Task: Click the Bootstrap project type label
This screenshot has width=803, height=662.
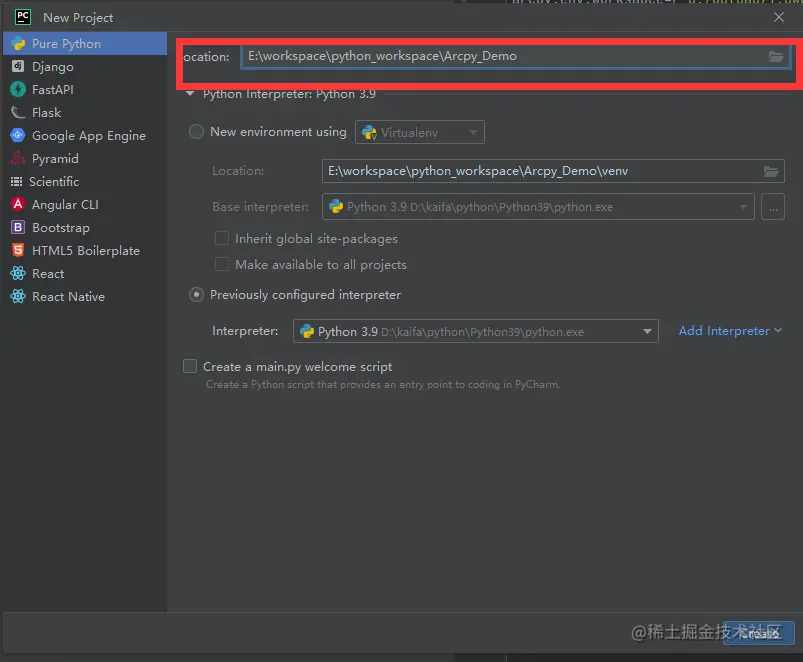Action: [x=61, y=227]
